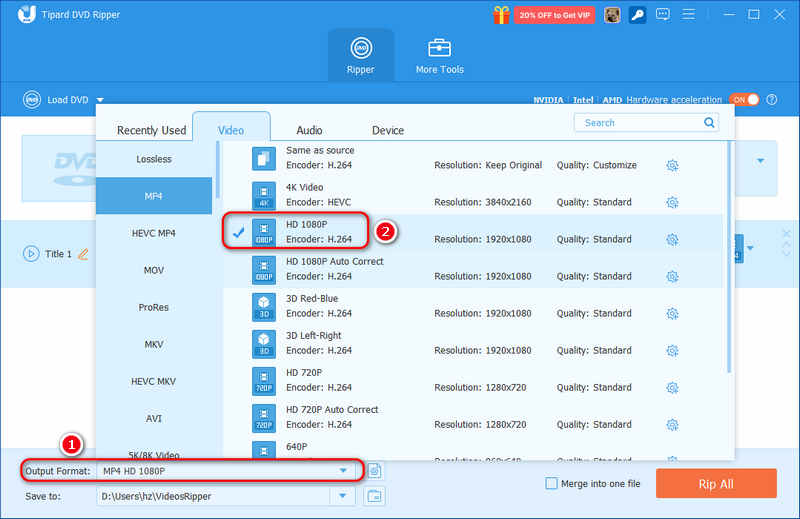The image size is (800, 519).
Task: Open the More Tools toolbox
Action: pyautogui.click(x=439, y=56)
